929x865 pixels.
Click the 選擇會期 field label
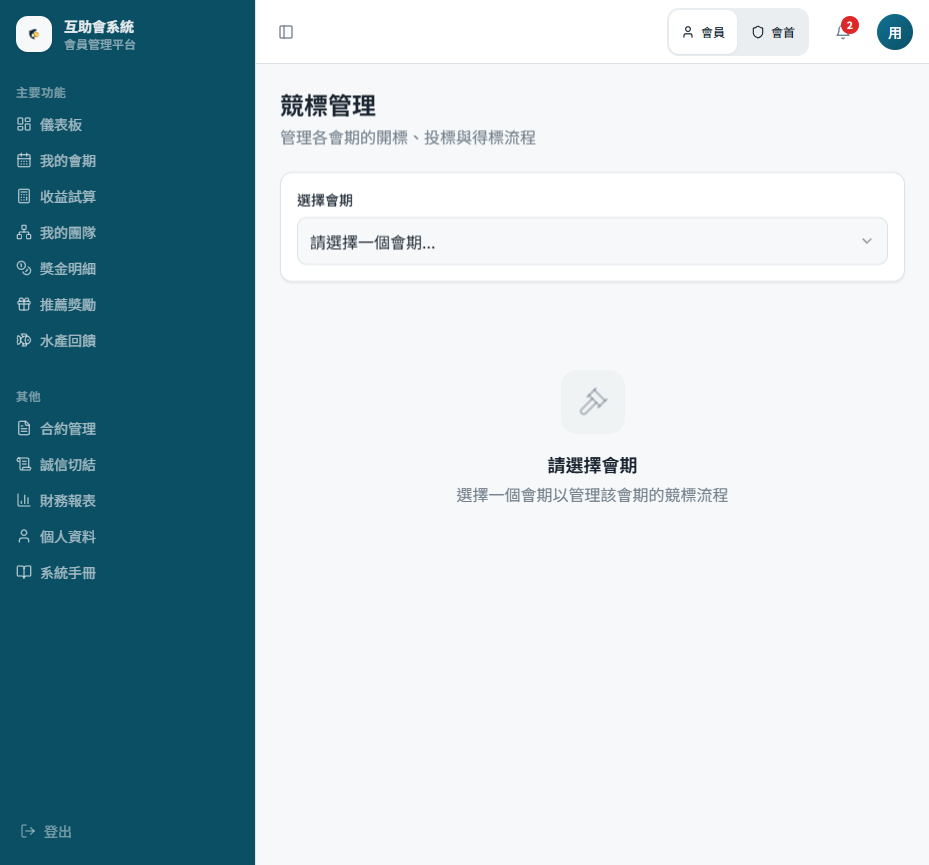(325, 200)
